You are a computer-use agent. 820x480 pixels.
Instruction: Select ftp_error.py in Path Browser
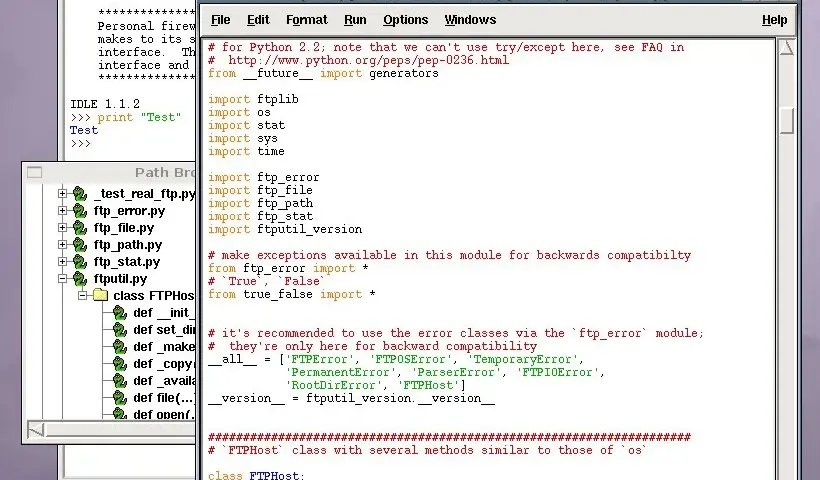click(x=129, y=211)
